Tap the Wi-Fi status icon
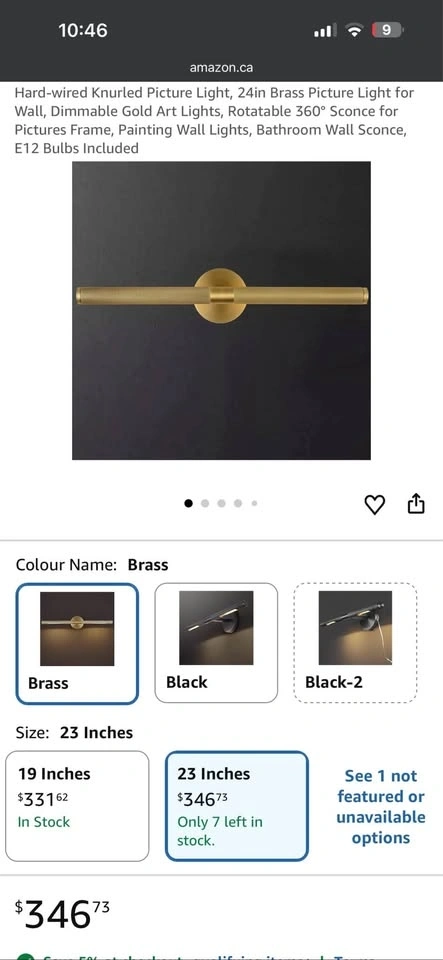Image resolution: width=443 pixels, height=960 pixels. pyautogui.click(x=354, y=30)
